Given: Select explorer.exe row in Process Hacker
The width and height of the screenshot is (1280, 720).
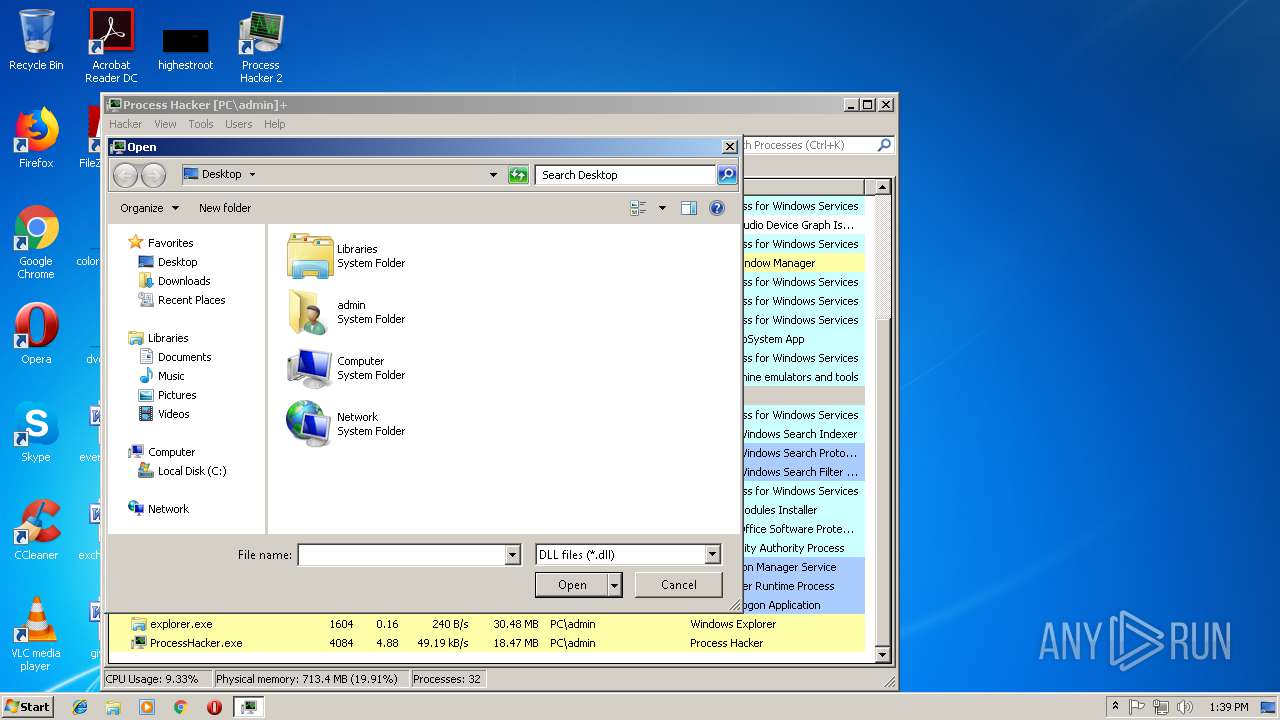Looking at the screenshot, I should click(x=486, y=624).
